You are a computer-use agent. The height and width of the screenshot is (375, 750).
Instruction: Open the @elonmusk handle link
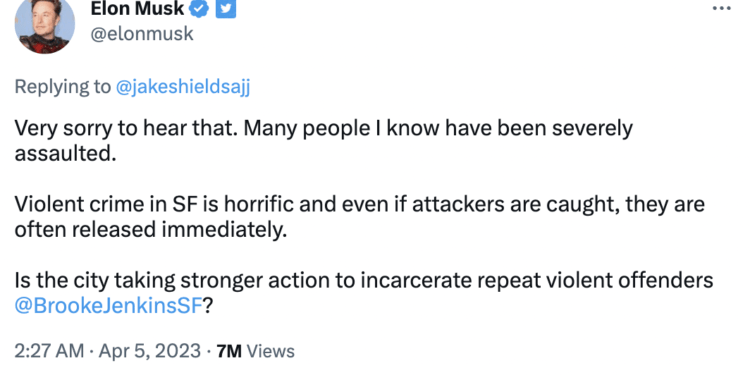142,34
